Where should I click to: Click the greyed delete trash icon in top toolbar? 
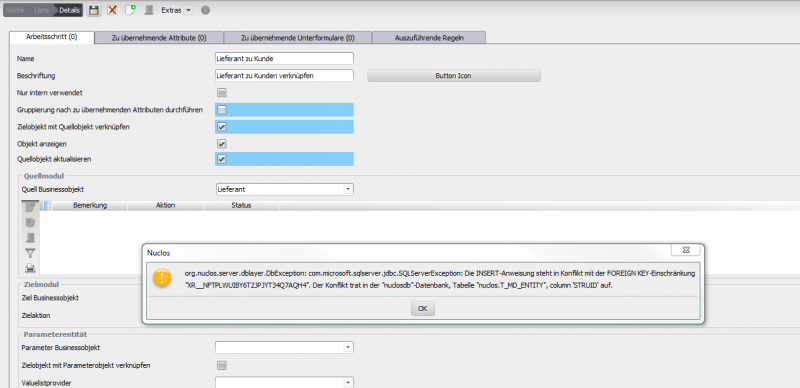148,10
